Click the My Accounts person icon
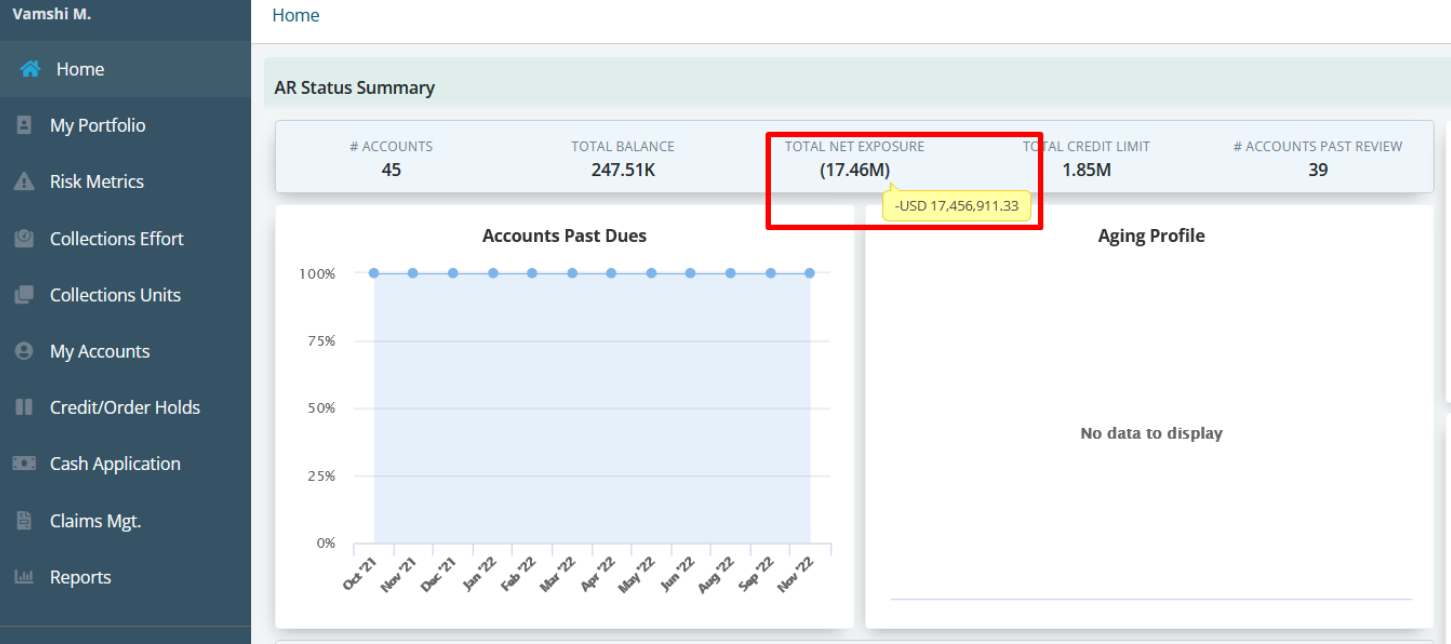1451x644 pixels. point(24,352)
